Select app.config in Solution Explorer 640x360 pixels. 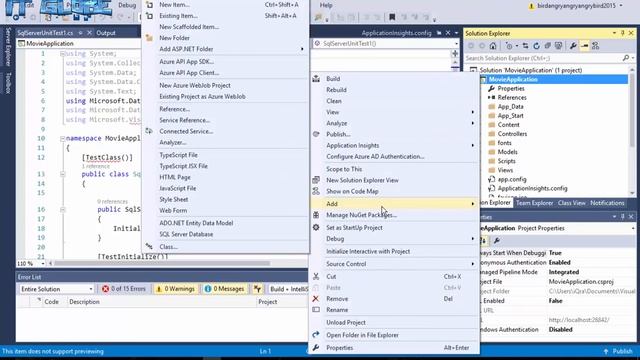pos(512,179)
